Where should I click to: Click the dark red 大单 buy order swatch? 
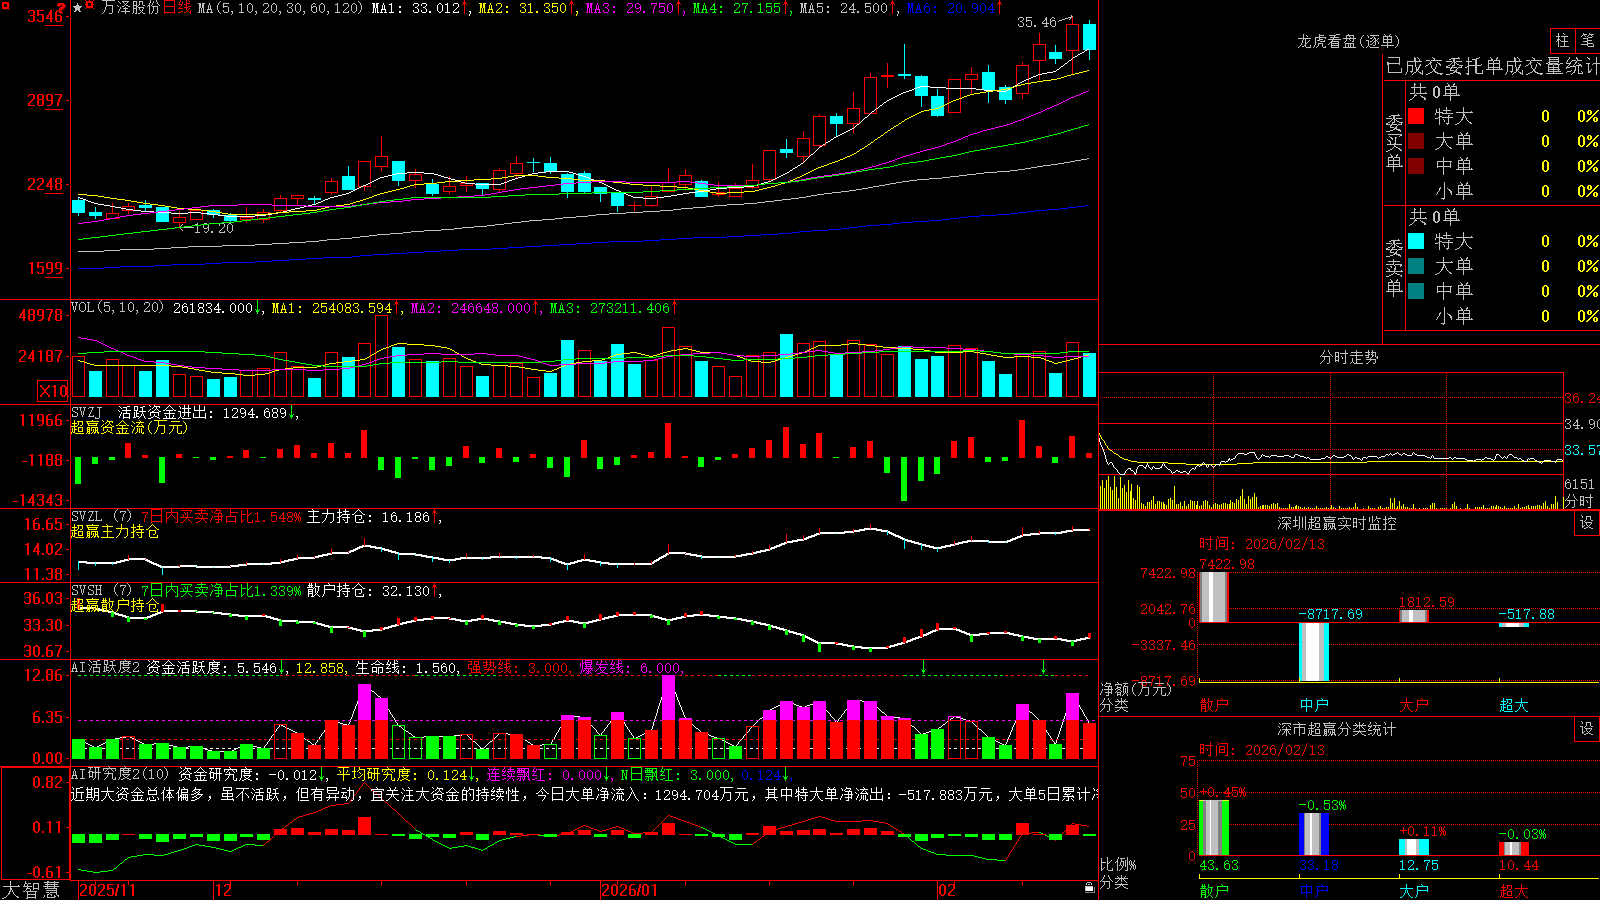pyautogui.click(x=1416, y=141)
